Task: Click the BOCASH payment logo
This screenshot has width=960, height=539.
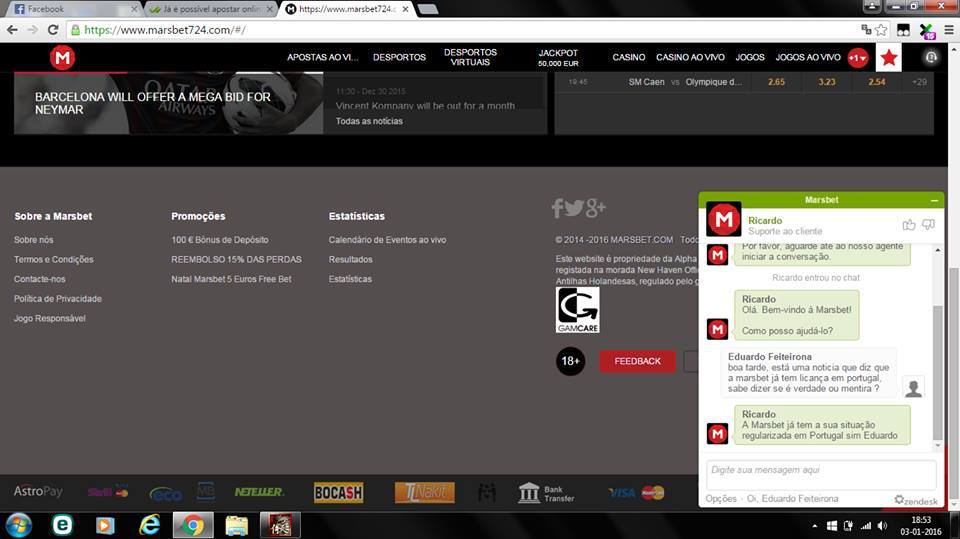Action: [339, 492]
